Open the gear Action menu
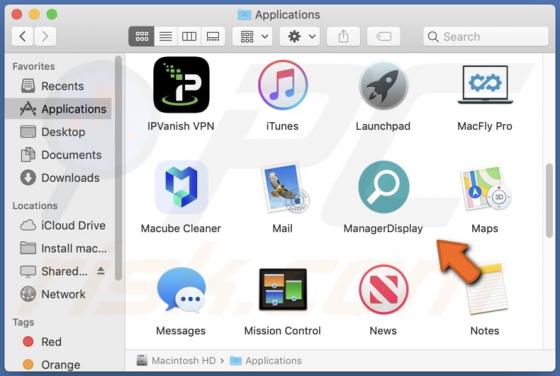 tap(300, 36)
